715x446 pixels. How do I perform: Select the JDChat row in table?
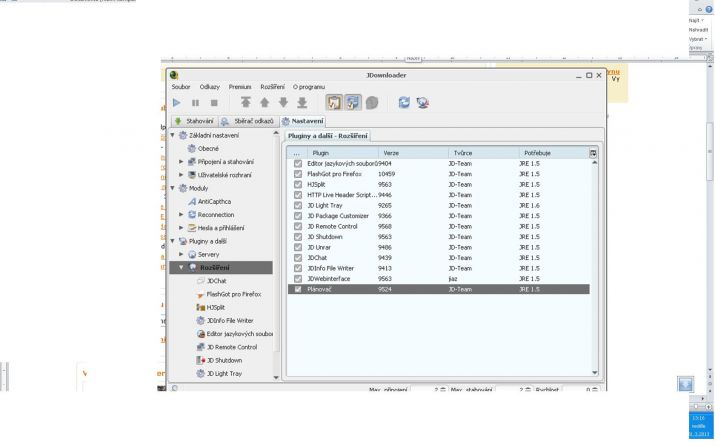point(439,258)
